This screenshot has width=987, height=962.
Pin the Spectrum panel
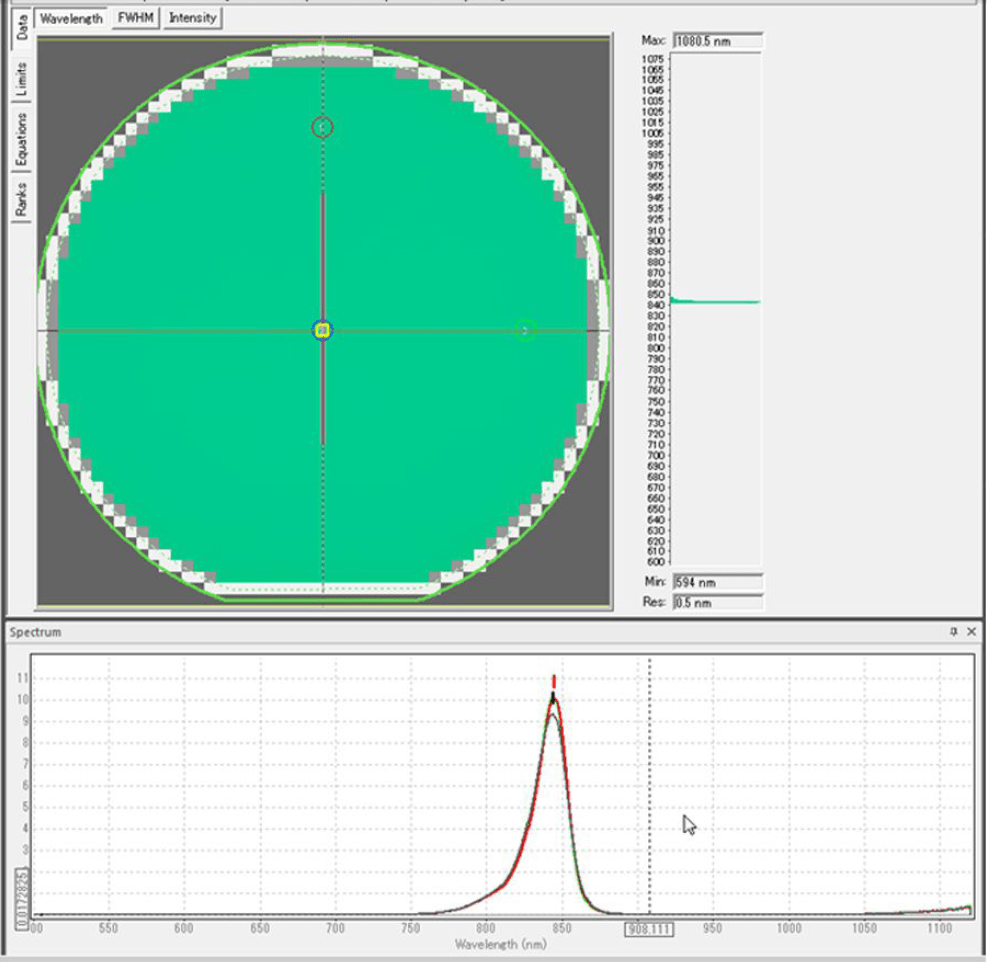[954, 632]
